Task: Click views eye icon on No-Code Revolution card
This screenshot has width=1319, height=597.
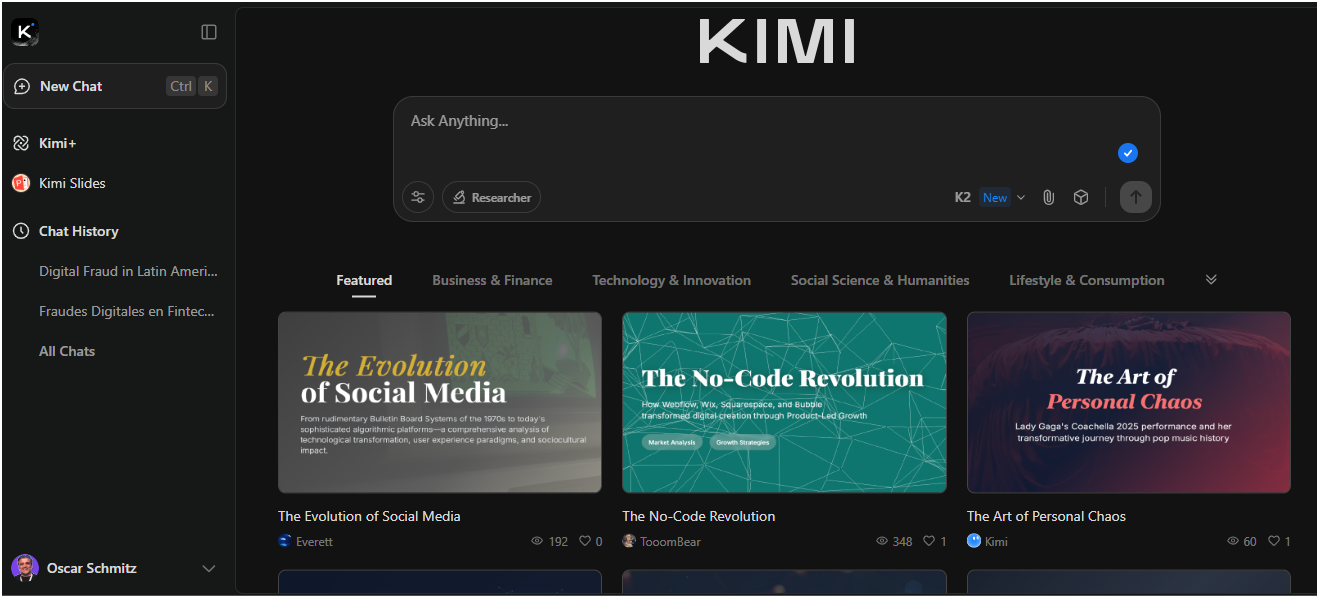Action: (882, 541)
